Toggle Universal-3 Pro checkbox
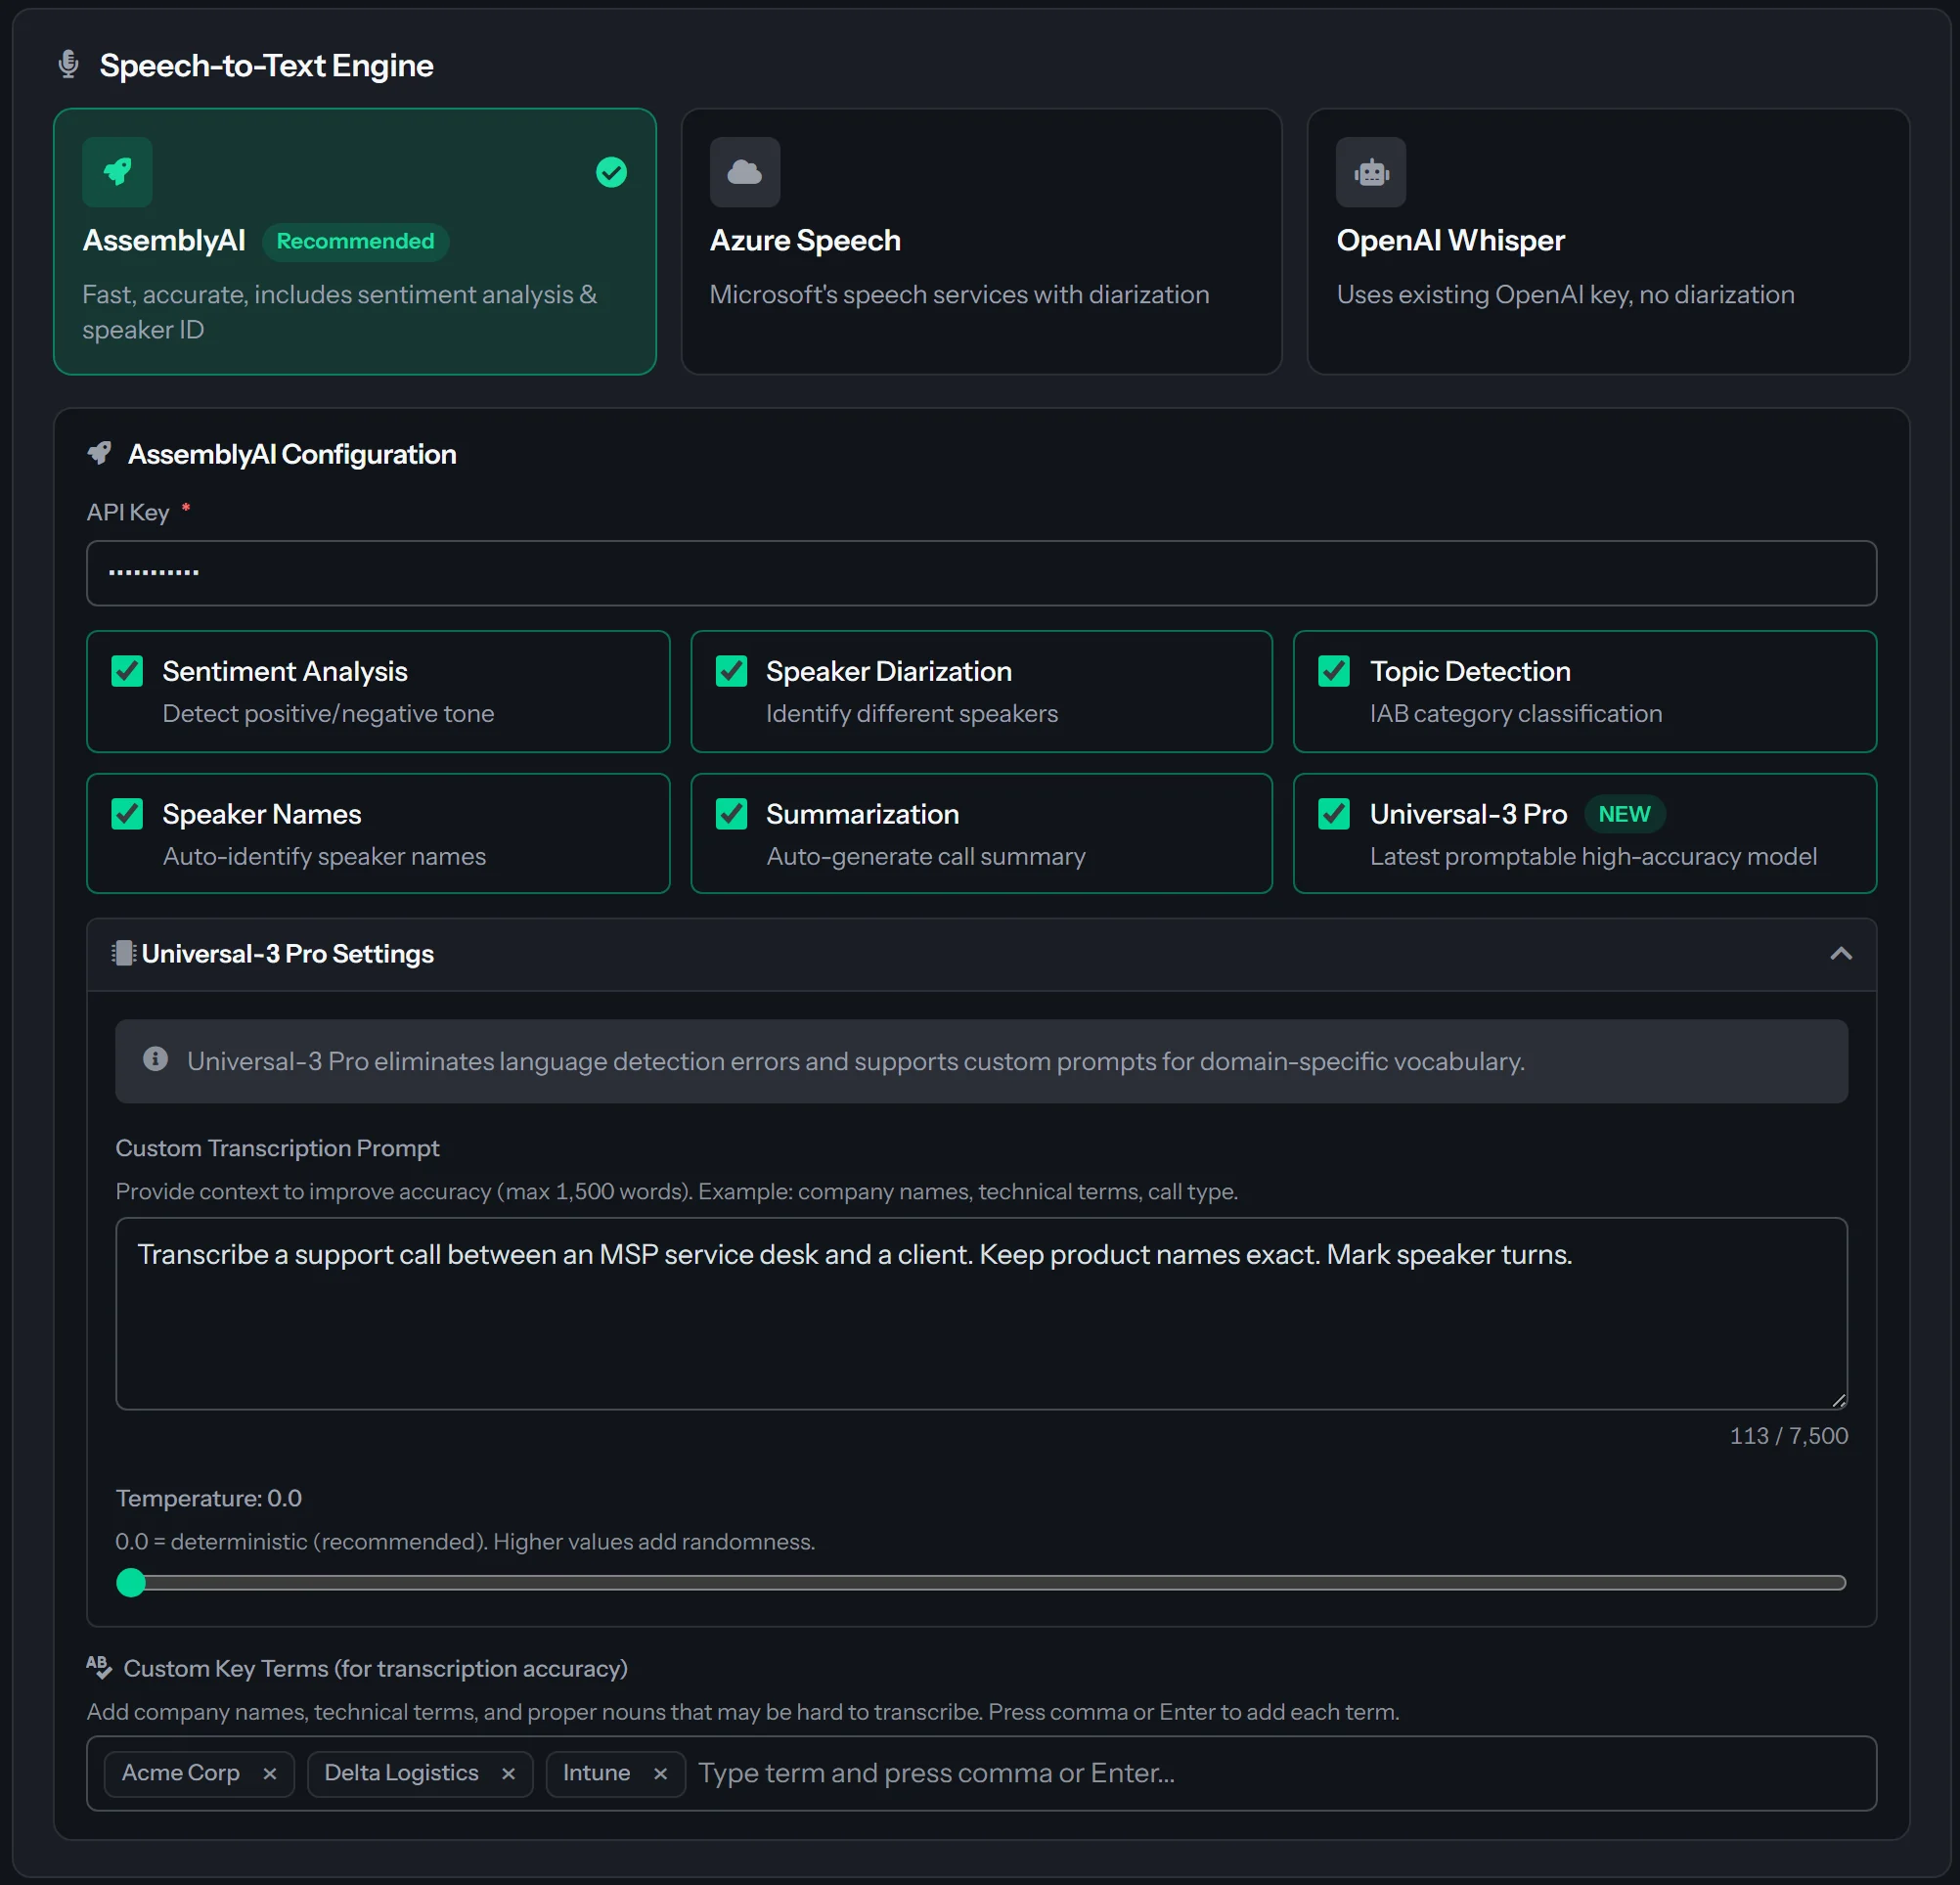 click(x=1334, y=814)
